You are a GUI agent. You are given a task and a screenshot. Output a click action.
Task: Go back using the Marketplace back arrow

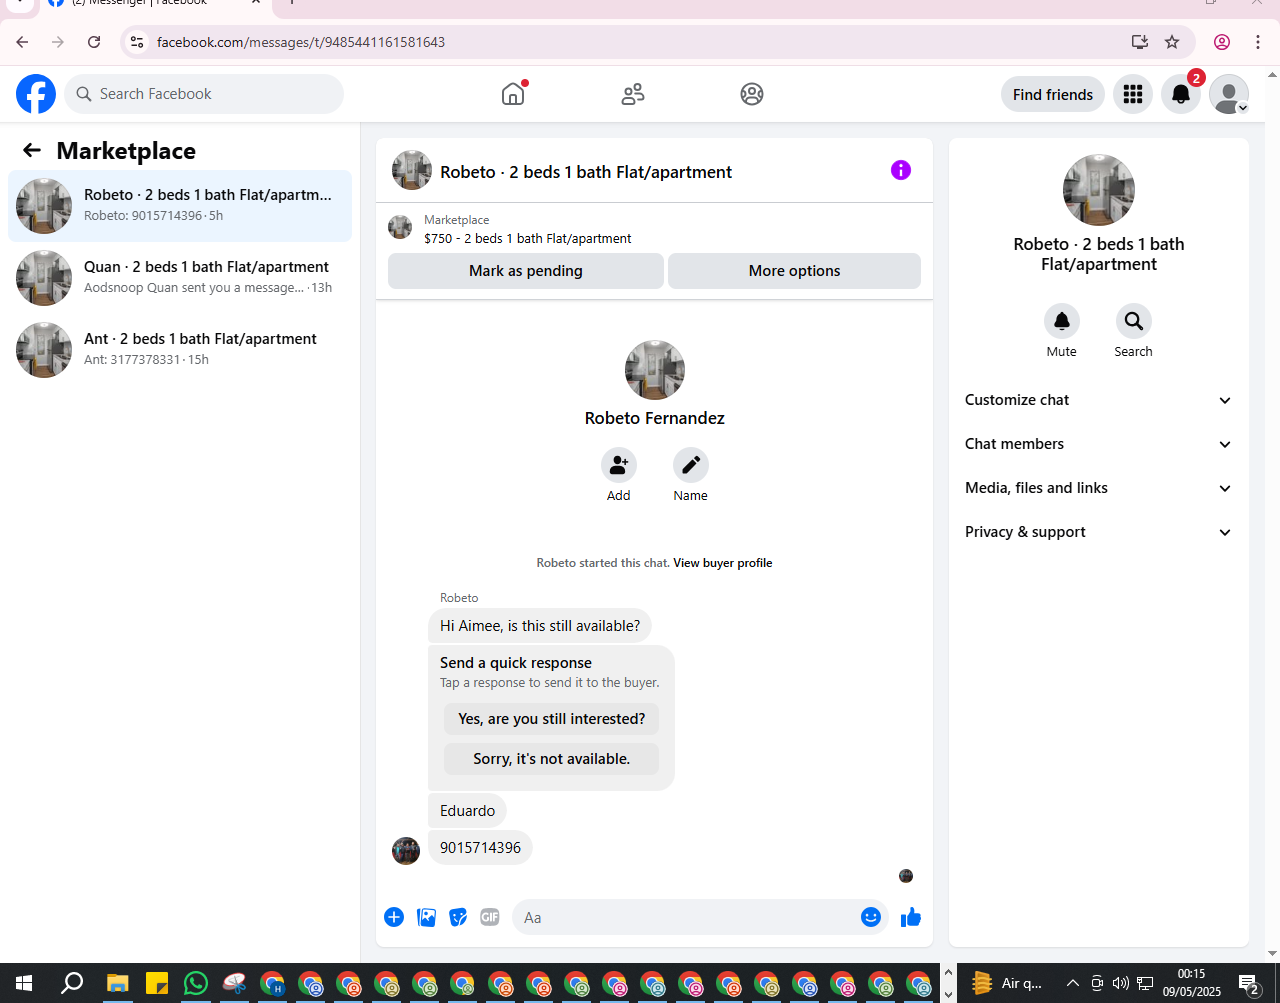pyautogui.click(x=32, y=150)
